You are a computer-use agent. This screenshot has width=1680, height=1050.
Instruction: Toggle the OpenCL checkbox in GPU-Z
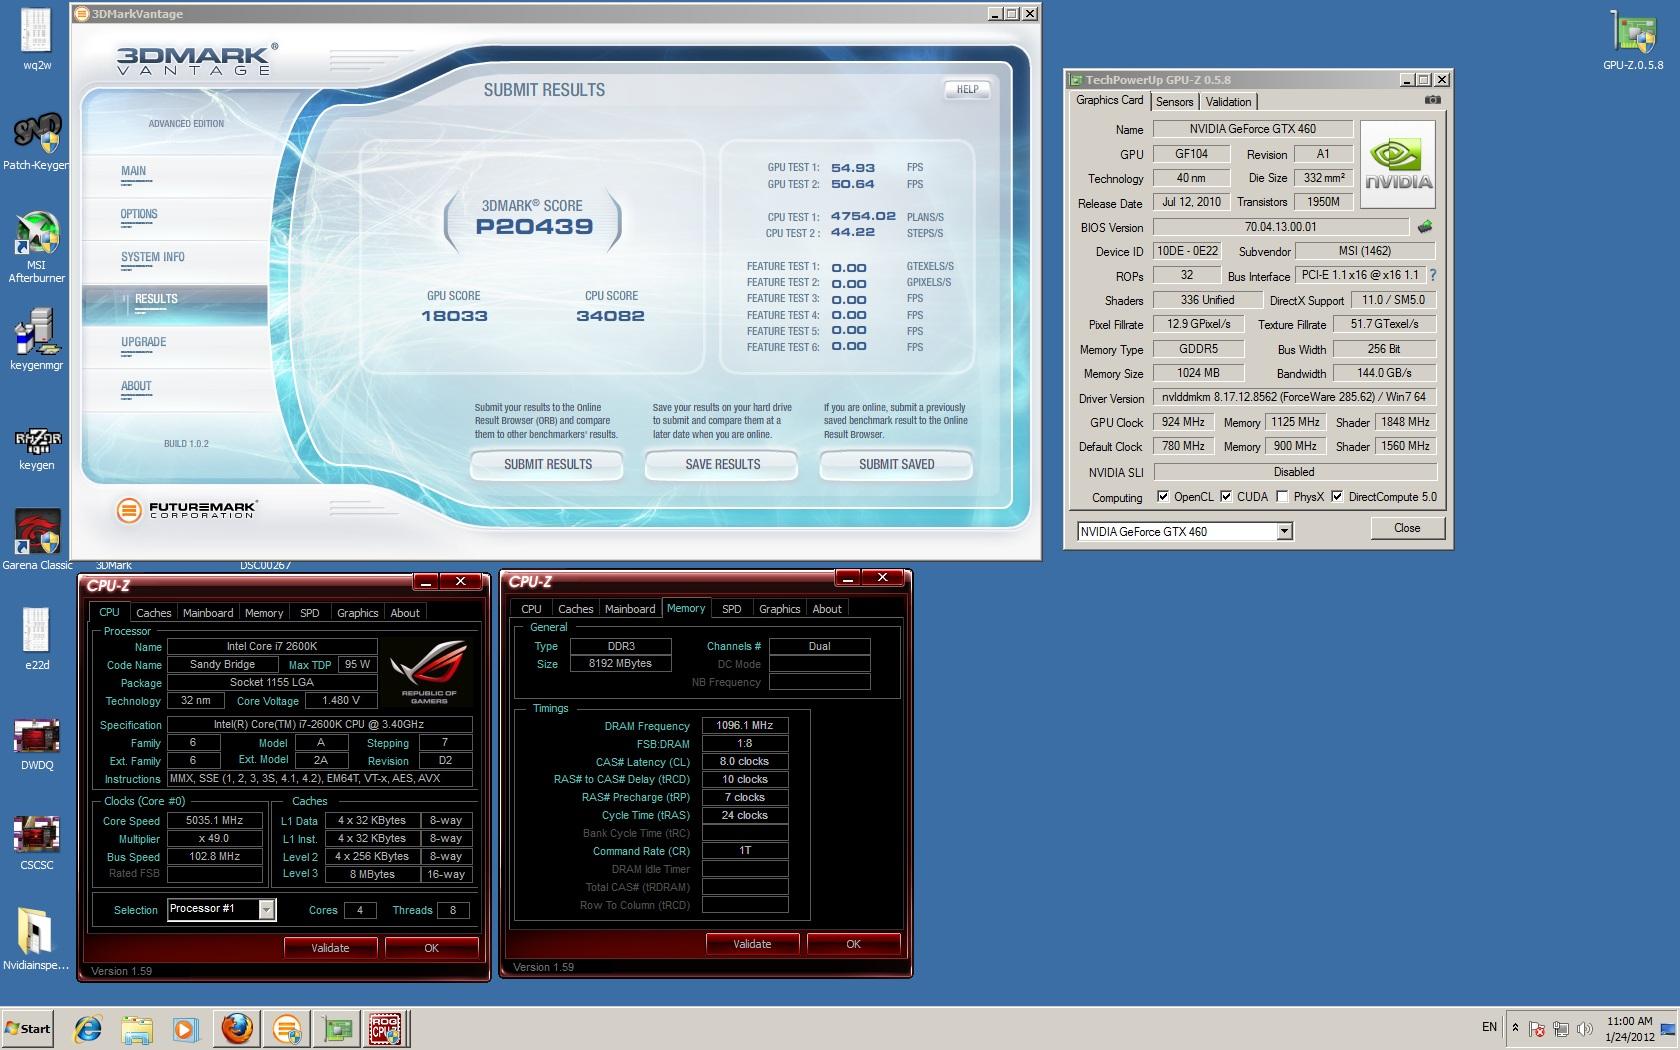(x=1163, y=497)
